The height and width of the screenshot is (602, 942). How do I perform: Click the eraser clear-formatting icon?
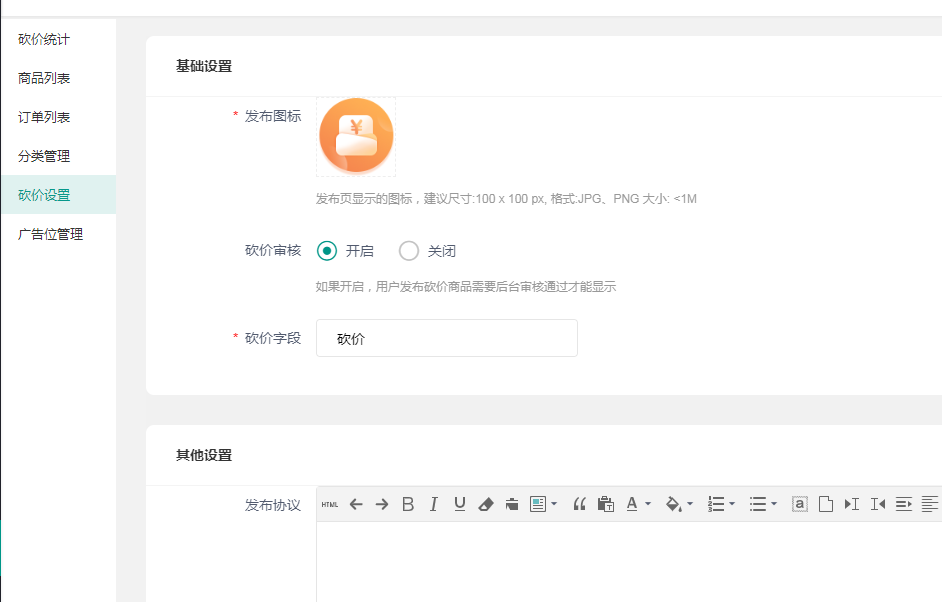coord(486,504)
